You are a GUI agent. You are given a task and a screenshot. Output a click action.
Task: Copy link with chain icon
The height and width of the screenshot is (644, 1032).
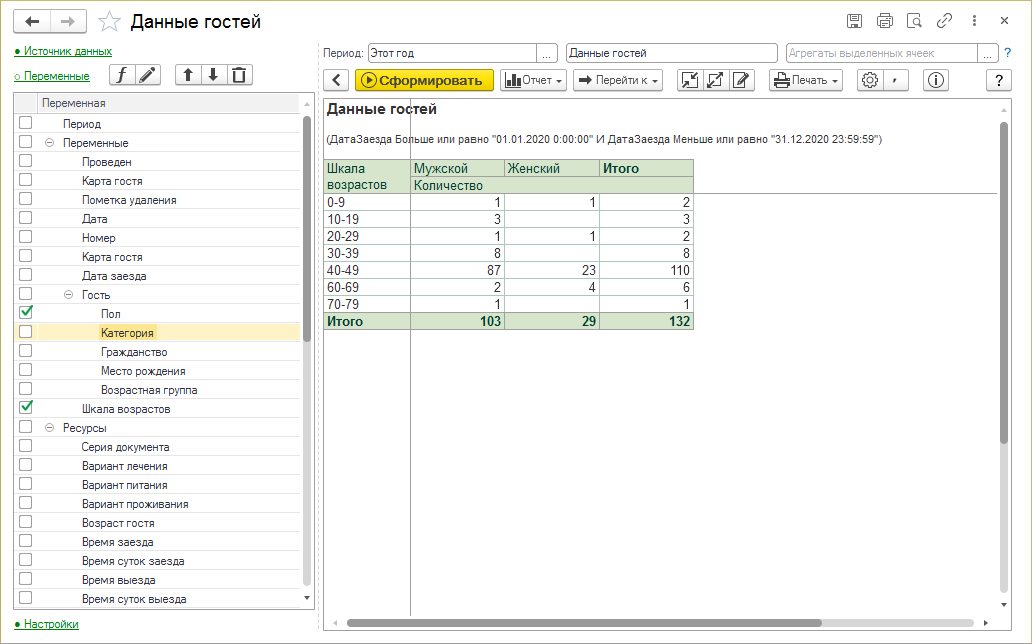pyautogui.click(x=944, y=21)
